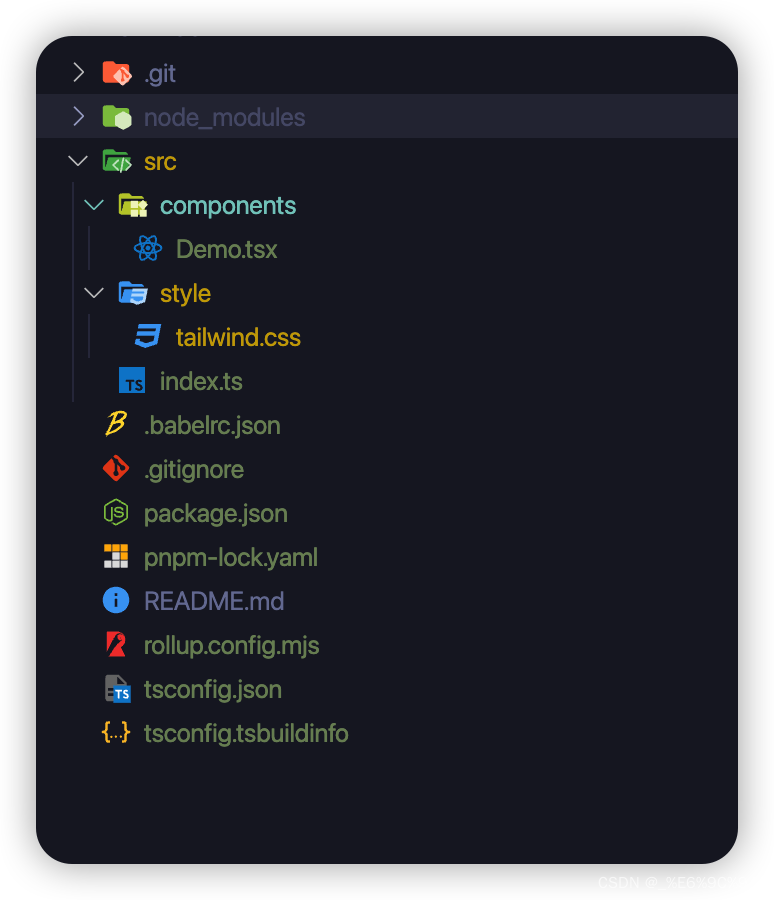Click the React icon beside Demo.tsx
The height and width of the screenshot is (900, 774).
point(148,248)
